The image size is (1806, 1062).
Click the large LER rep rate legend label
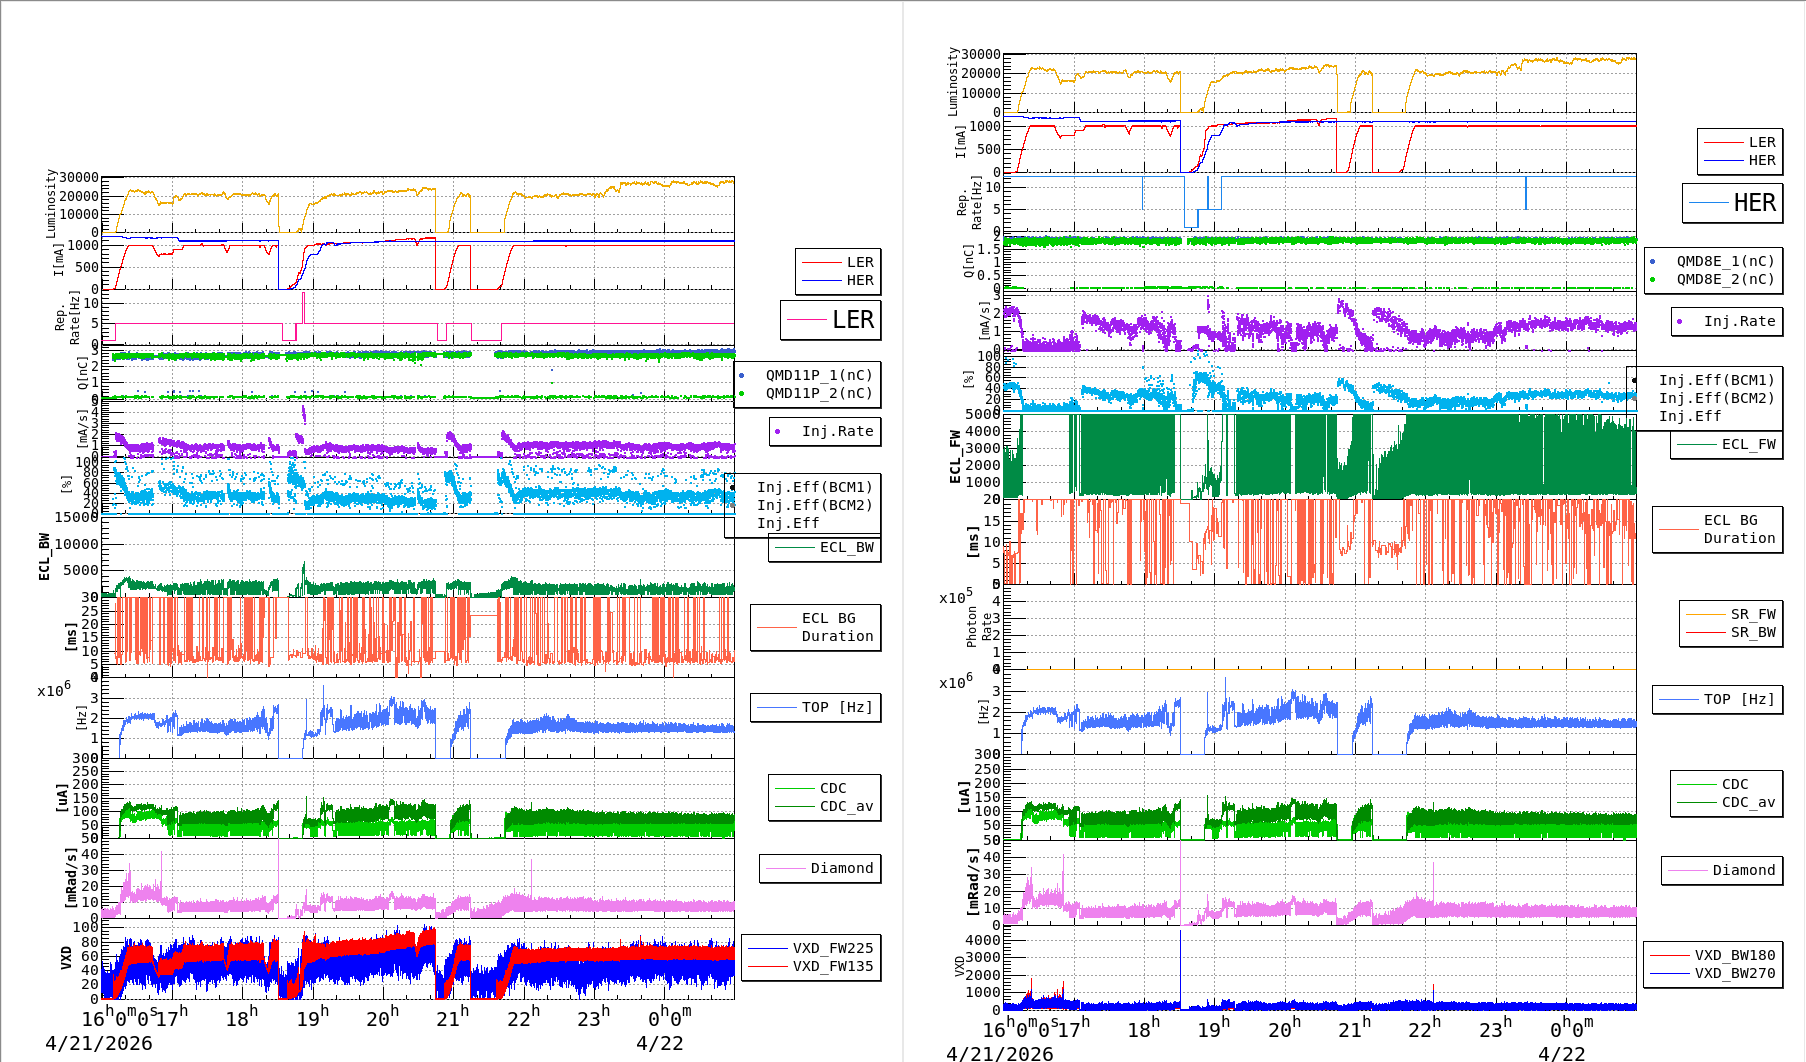[852, 320]
